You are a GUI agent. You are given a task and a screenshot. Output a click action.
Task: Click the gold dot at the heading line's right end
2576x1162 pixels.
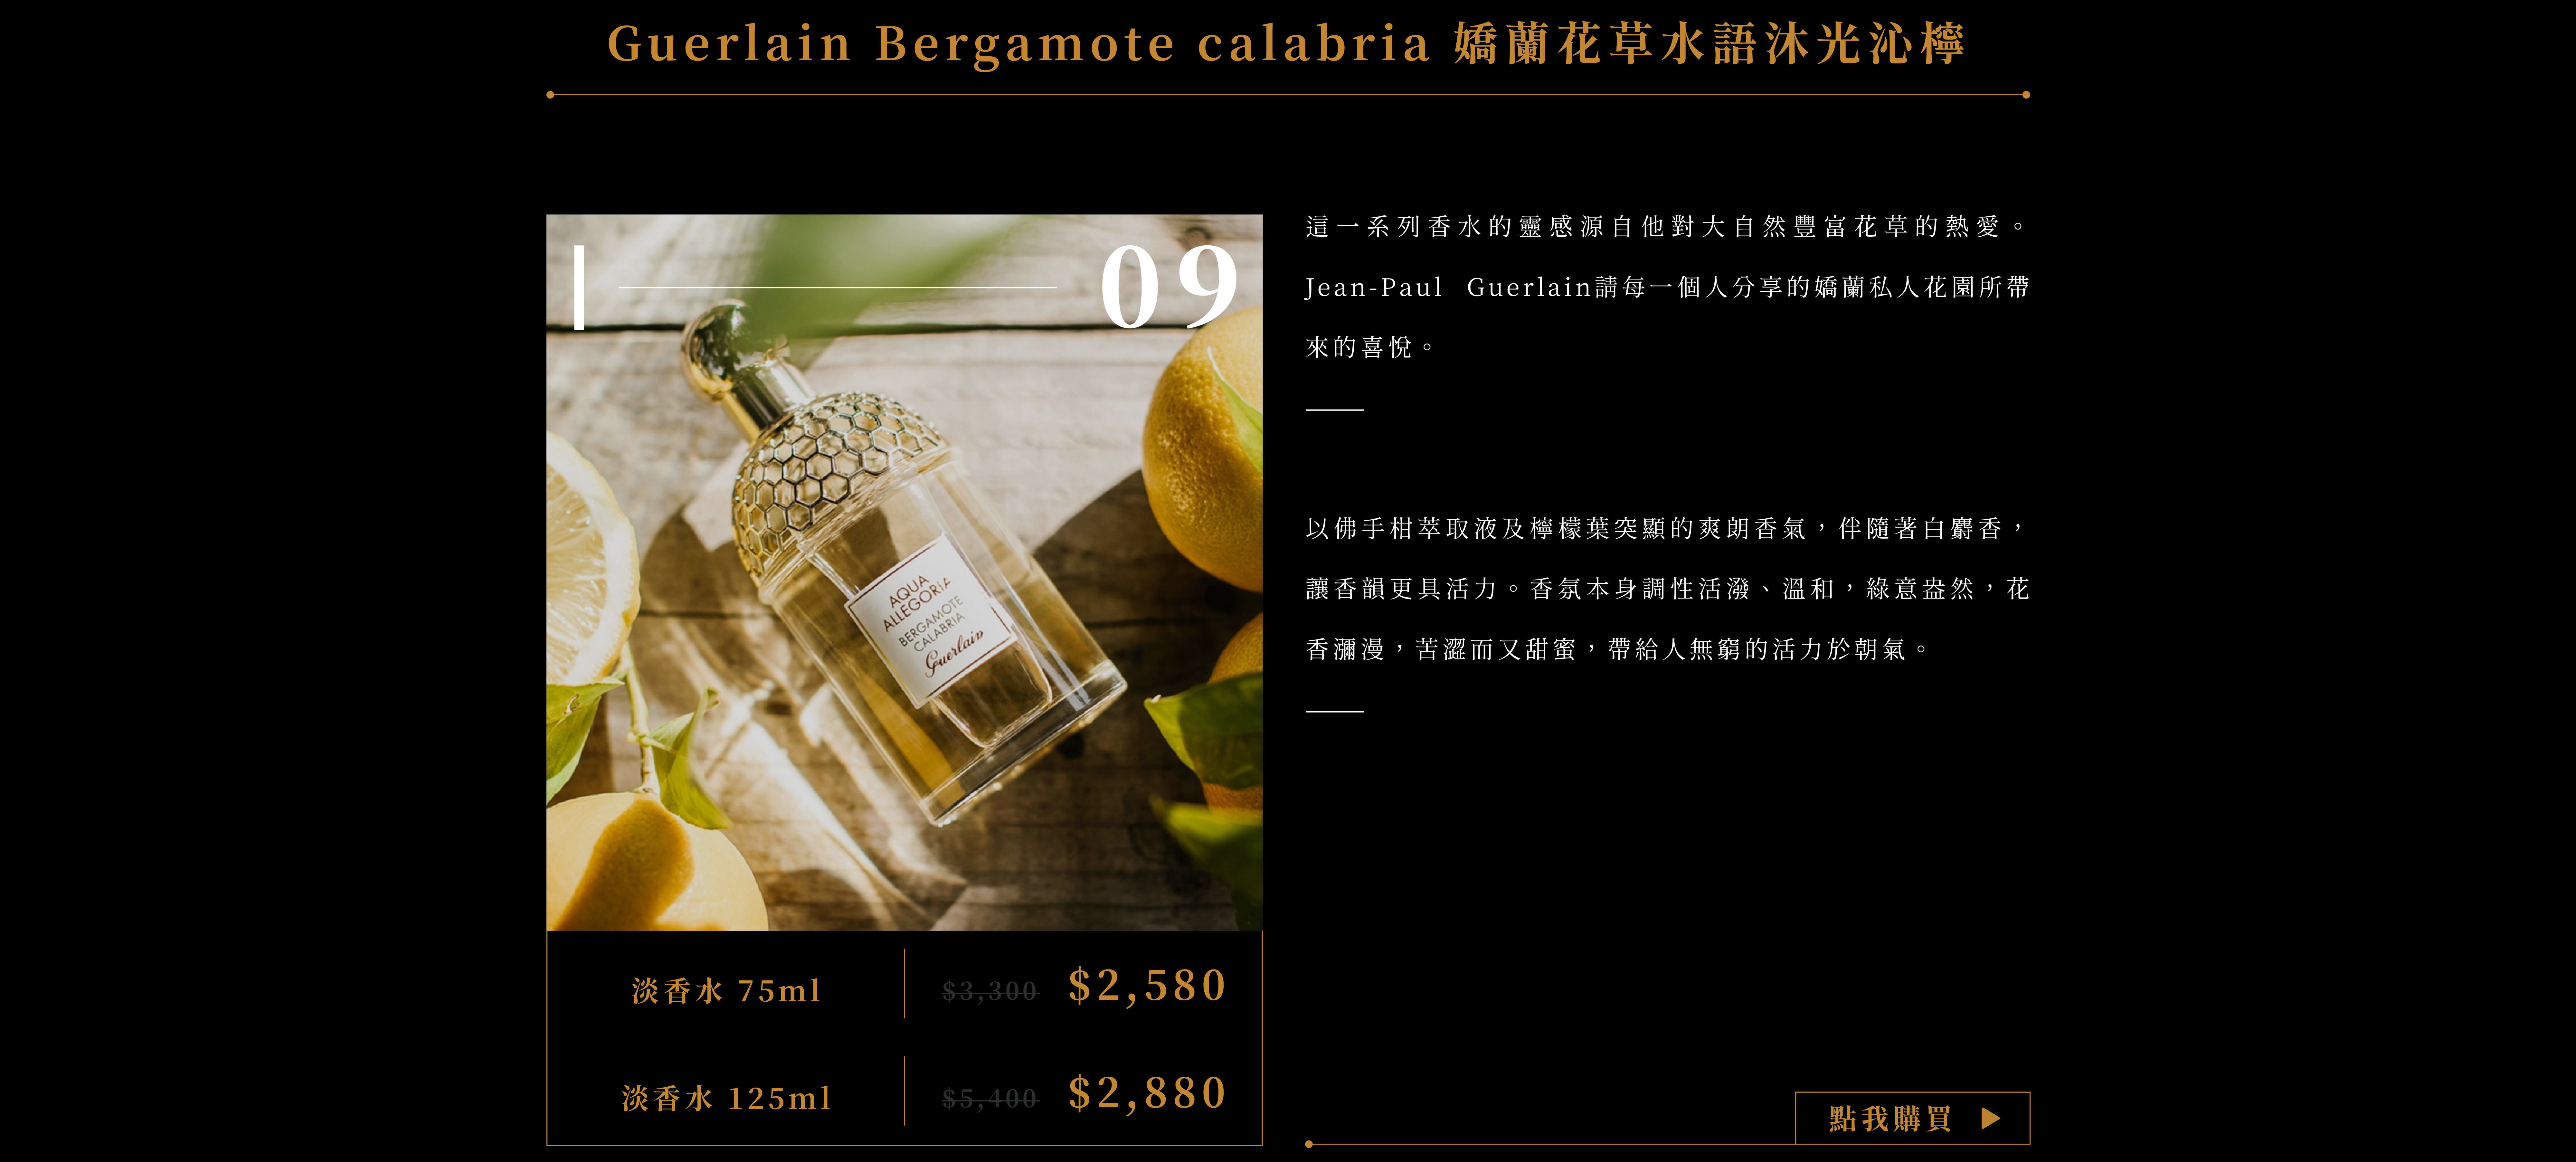2026,95
